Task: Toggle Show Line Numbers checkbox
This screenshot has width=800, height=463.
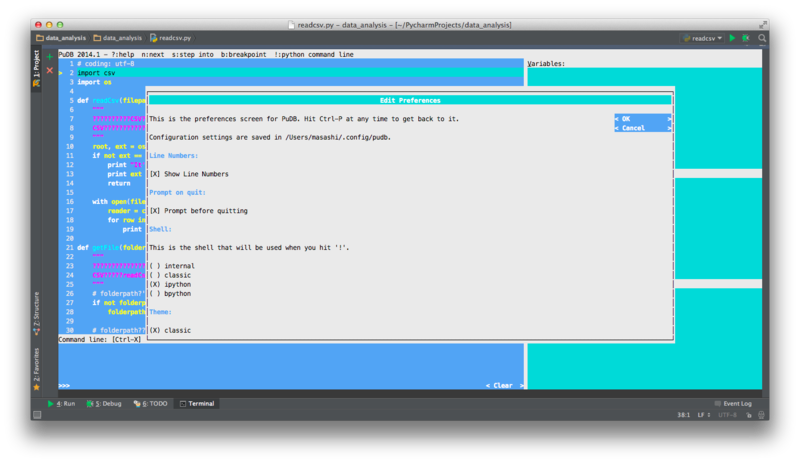Action: point(189,174)
